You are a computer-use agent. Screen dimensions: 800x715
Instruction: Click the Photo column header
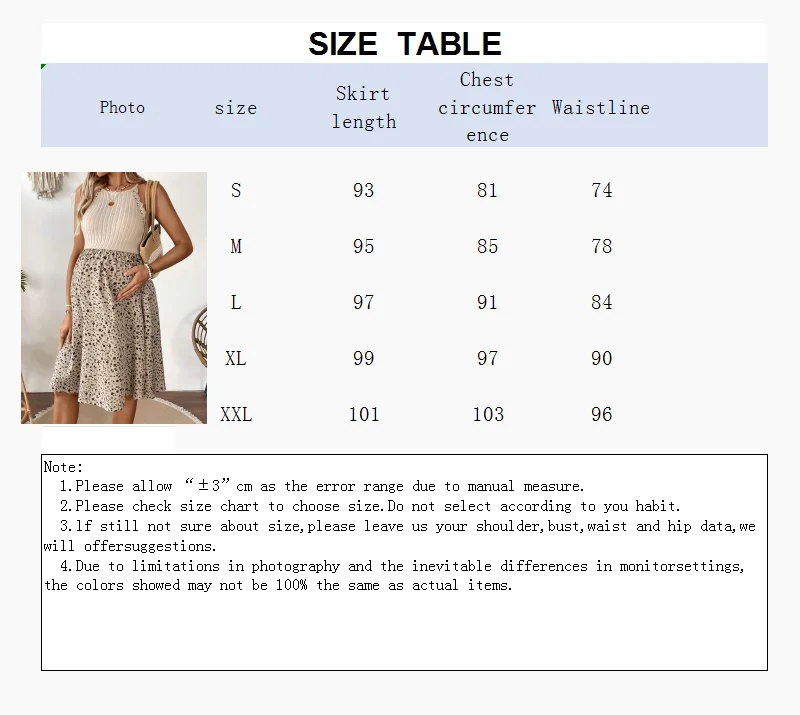pyautogui.click(x=122, y=107)
